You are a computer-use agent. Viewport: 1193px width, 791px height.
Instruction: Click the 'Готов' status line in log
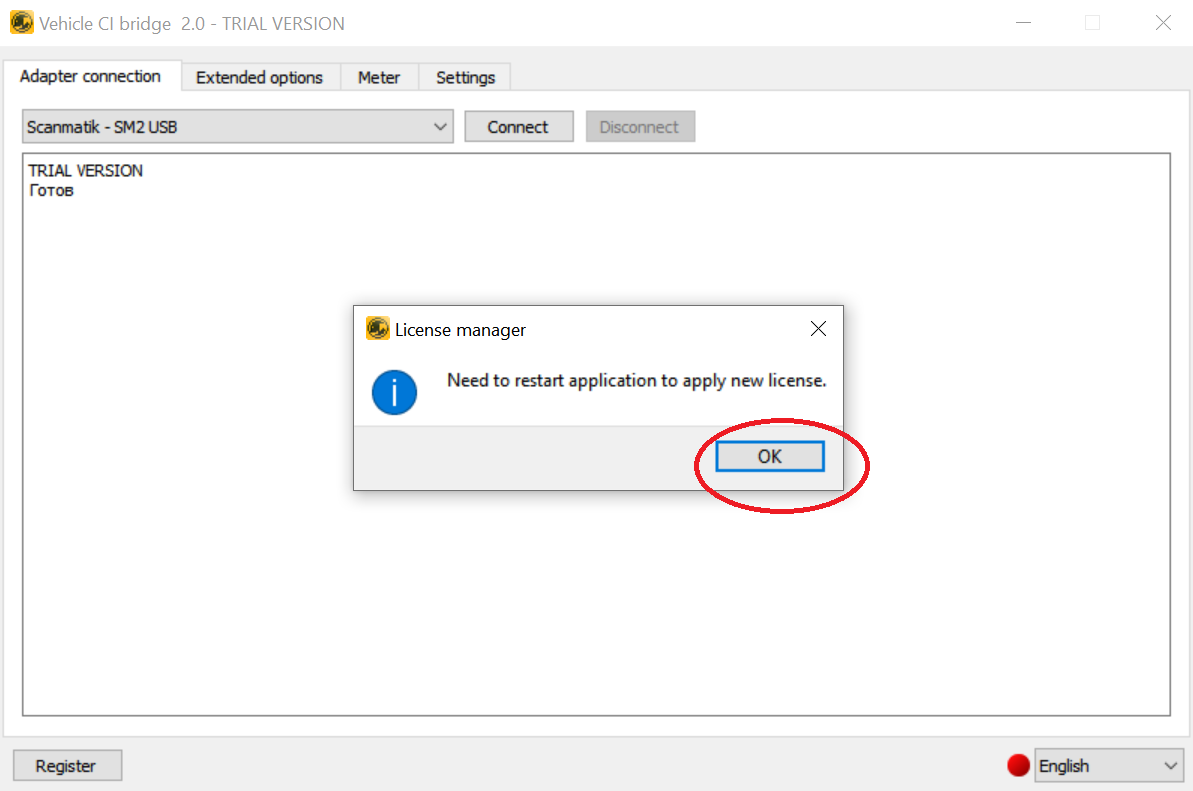[x=52, y=191]
